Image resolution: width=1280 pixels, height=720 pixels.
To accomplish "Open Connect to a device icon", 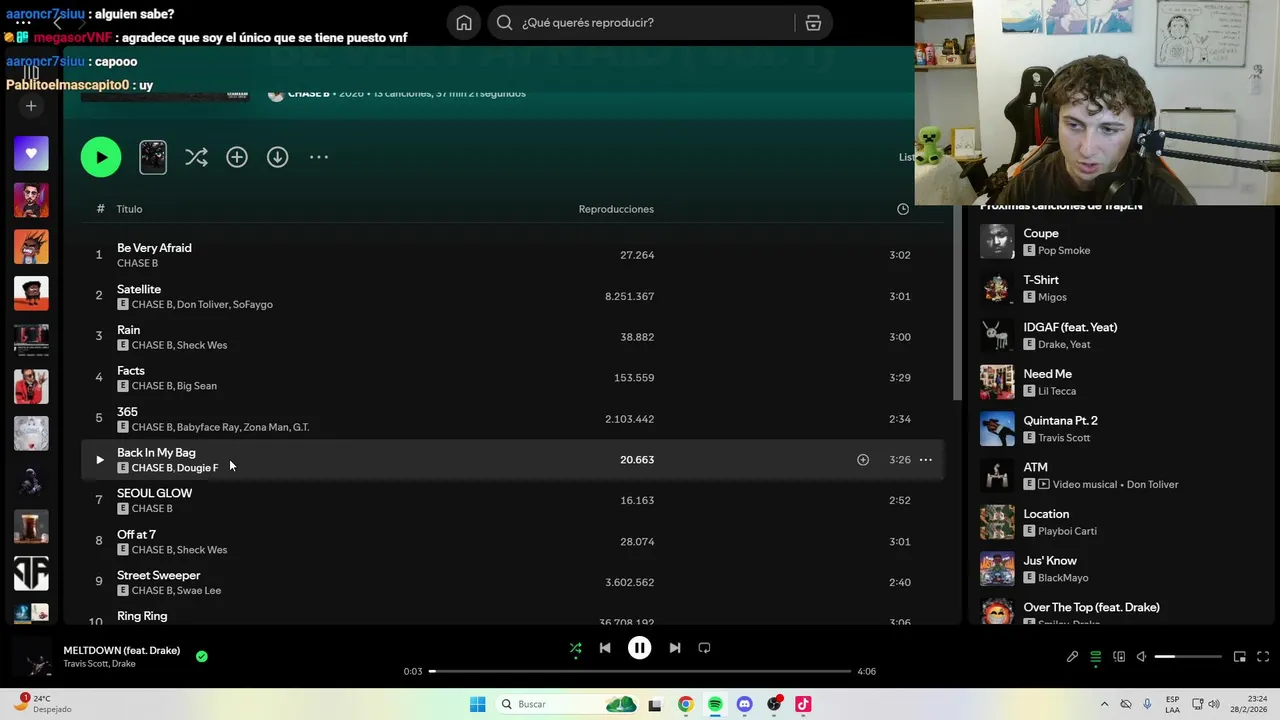I will coord(1119,657).
